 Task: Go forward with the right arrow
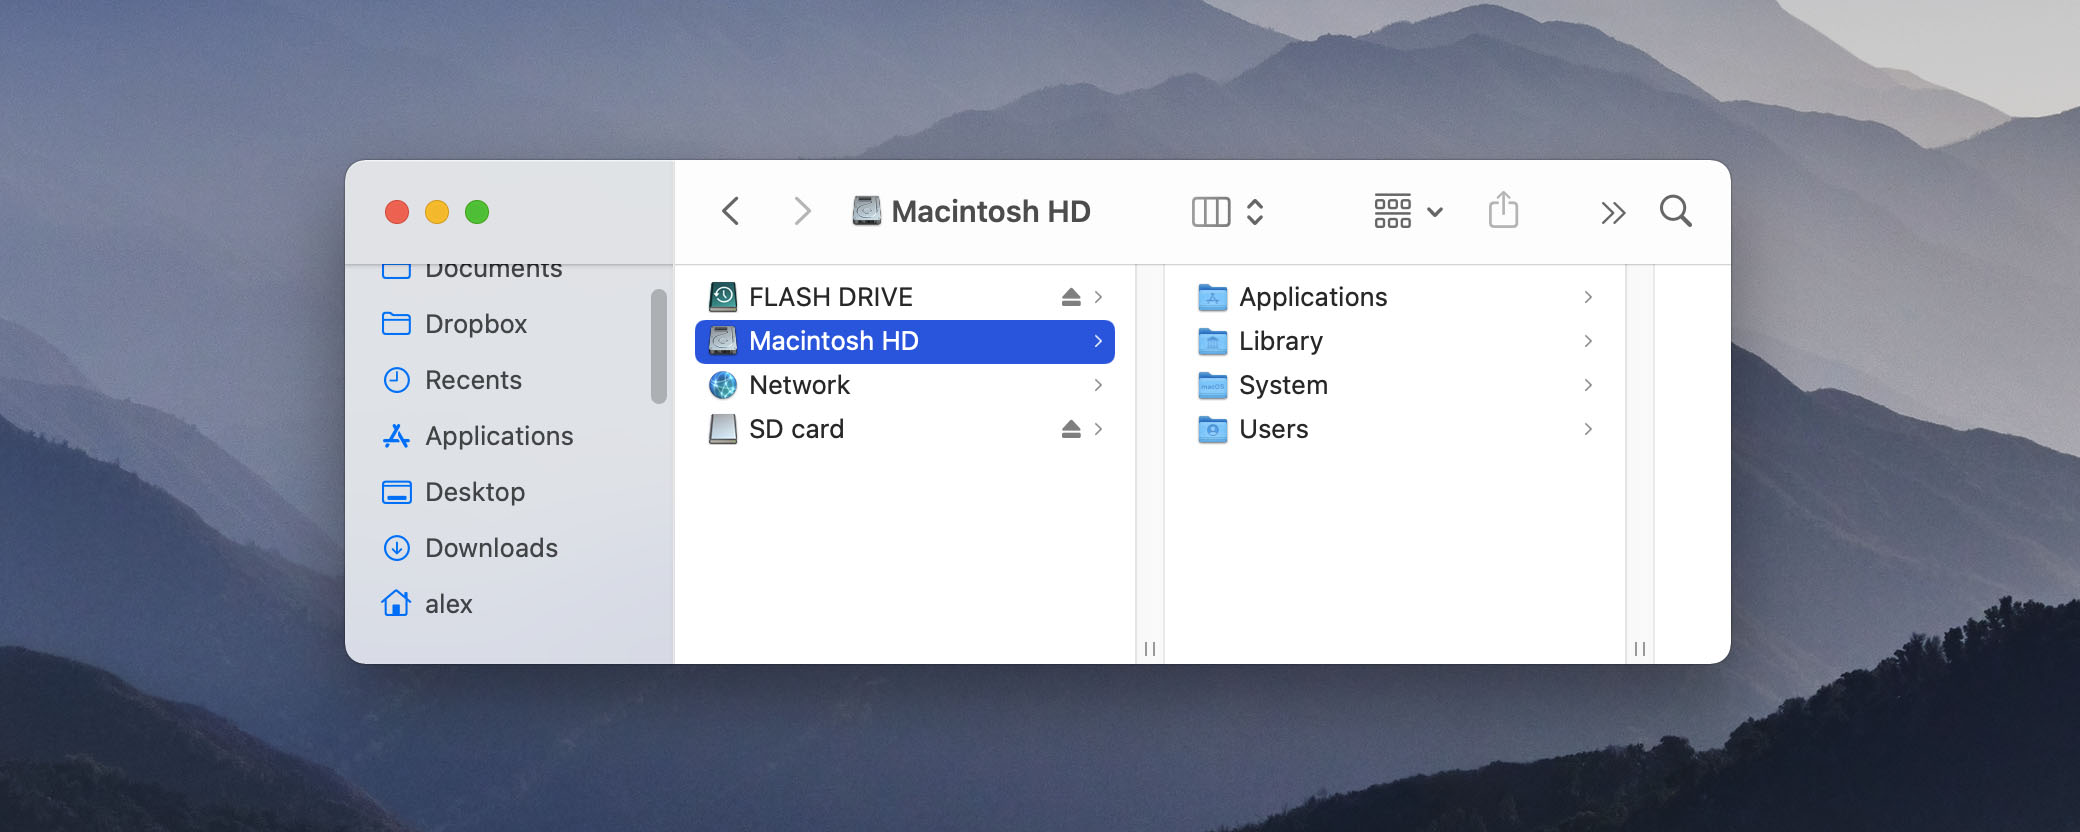pos(801,211)
